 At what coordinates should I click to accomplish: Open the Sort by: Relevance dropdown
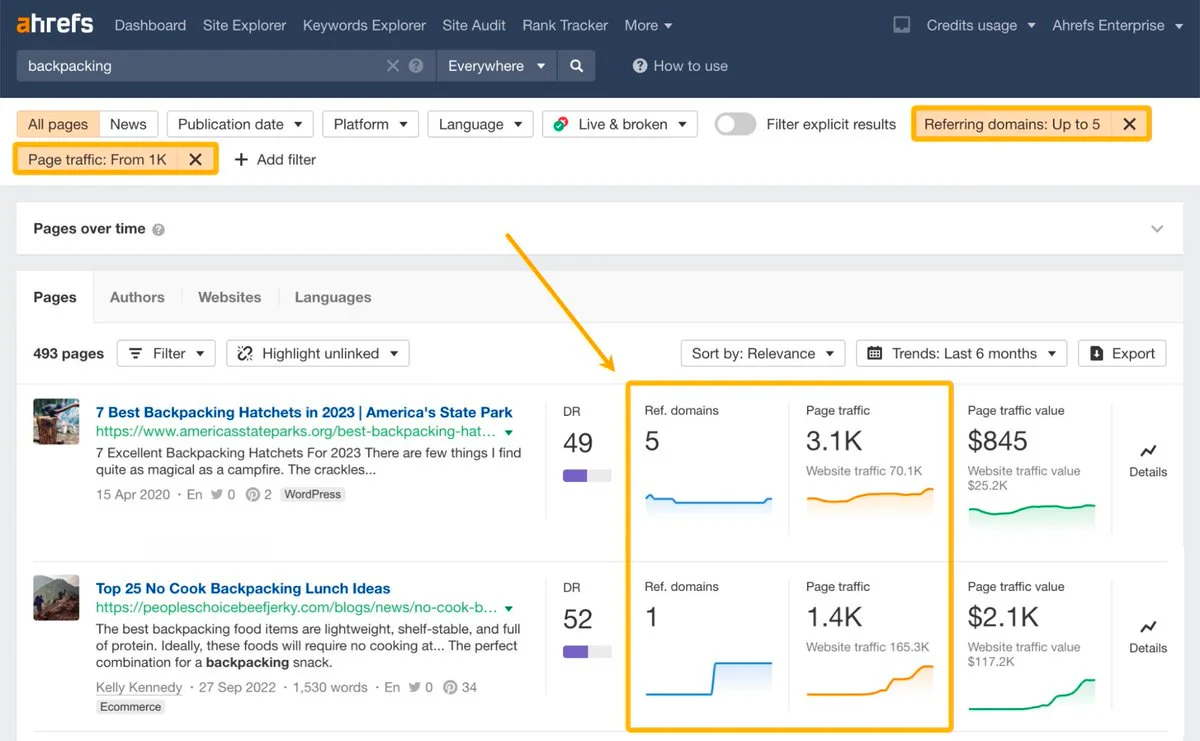click(x=762, y=353)
